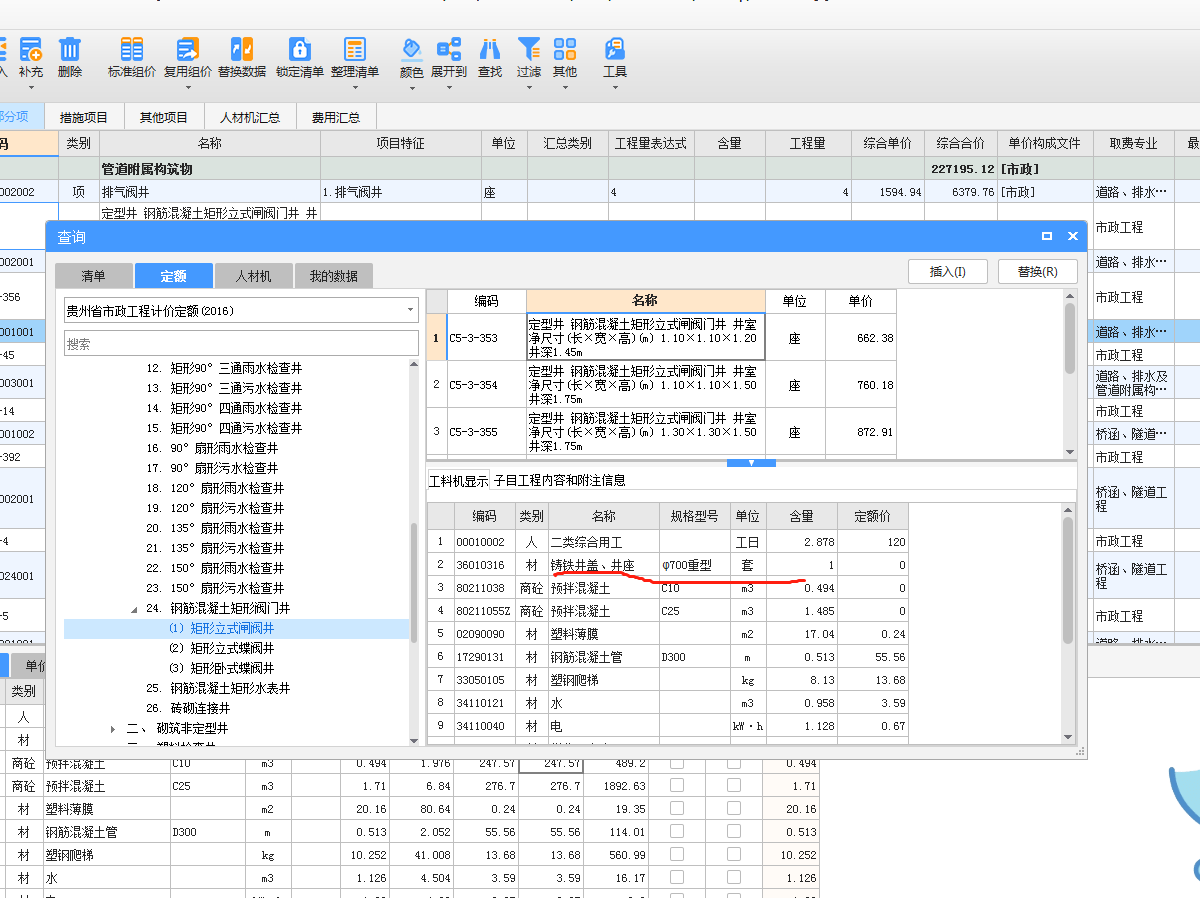Tick the second checkbox in 预拌混凝土 C25 row

point(734,786)
